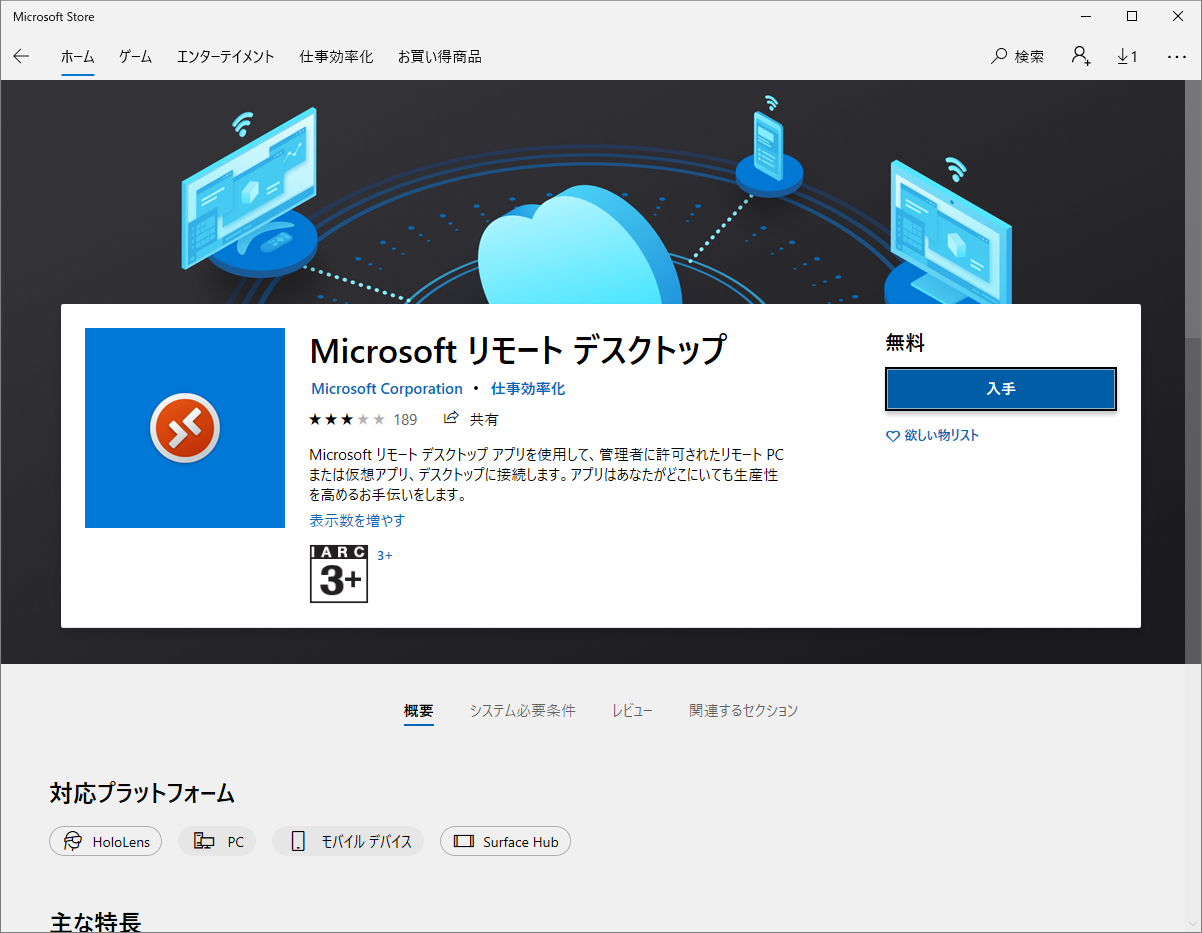
Task: Open the 仕事効率化 category link under title
Action: click(x=528, y=389)
